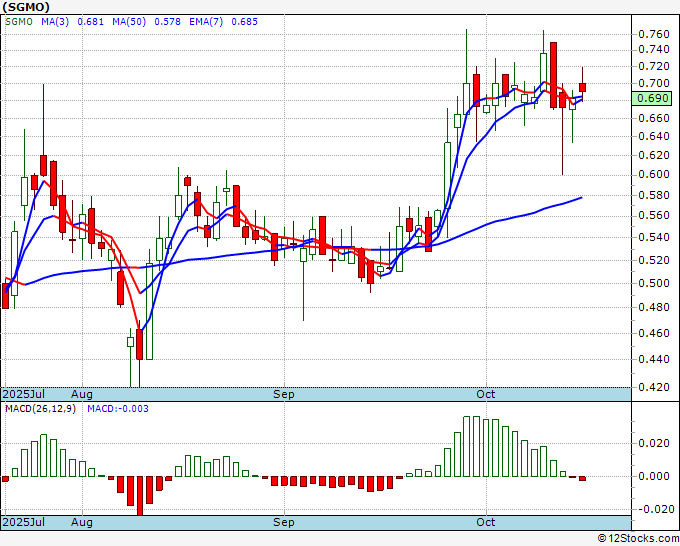Click the 0.620 price axis label
The width and height of the screenshot is (680, 546).
click(x=654, y=155)
